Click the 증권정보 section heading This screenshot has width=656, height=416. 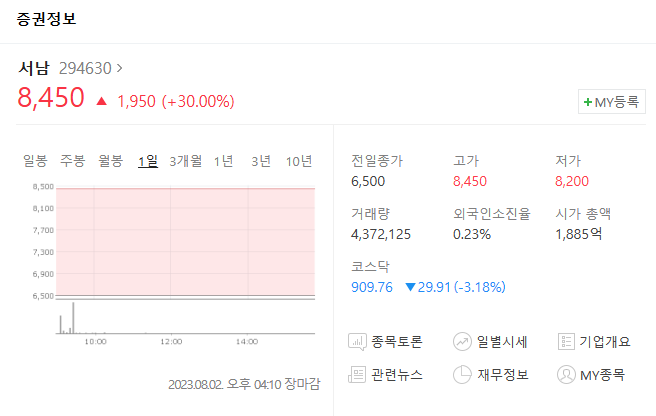(x=46, y=19)
